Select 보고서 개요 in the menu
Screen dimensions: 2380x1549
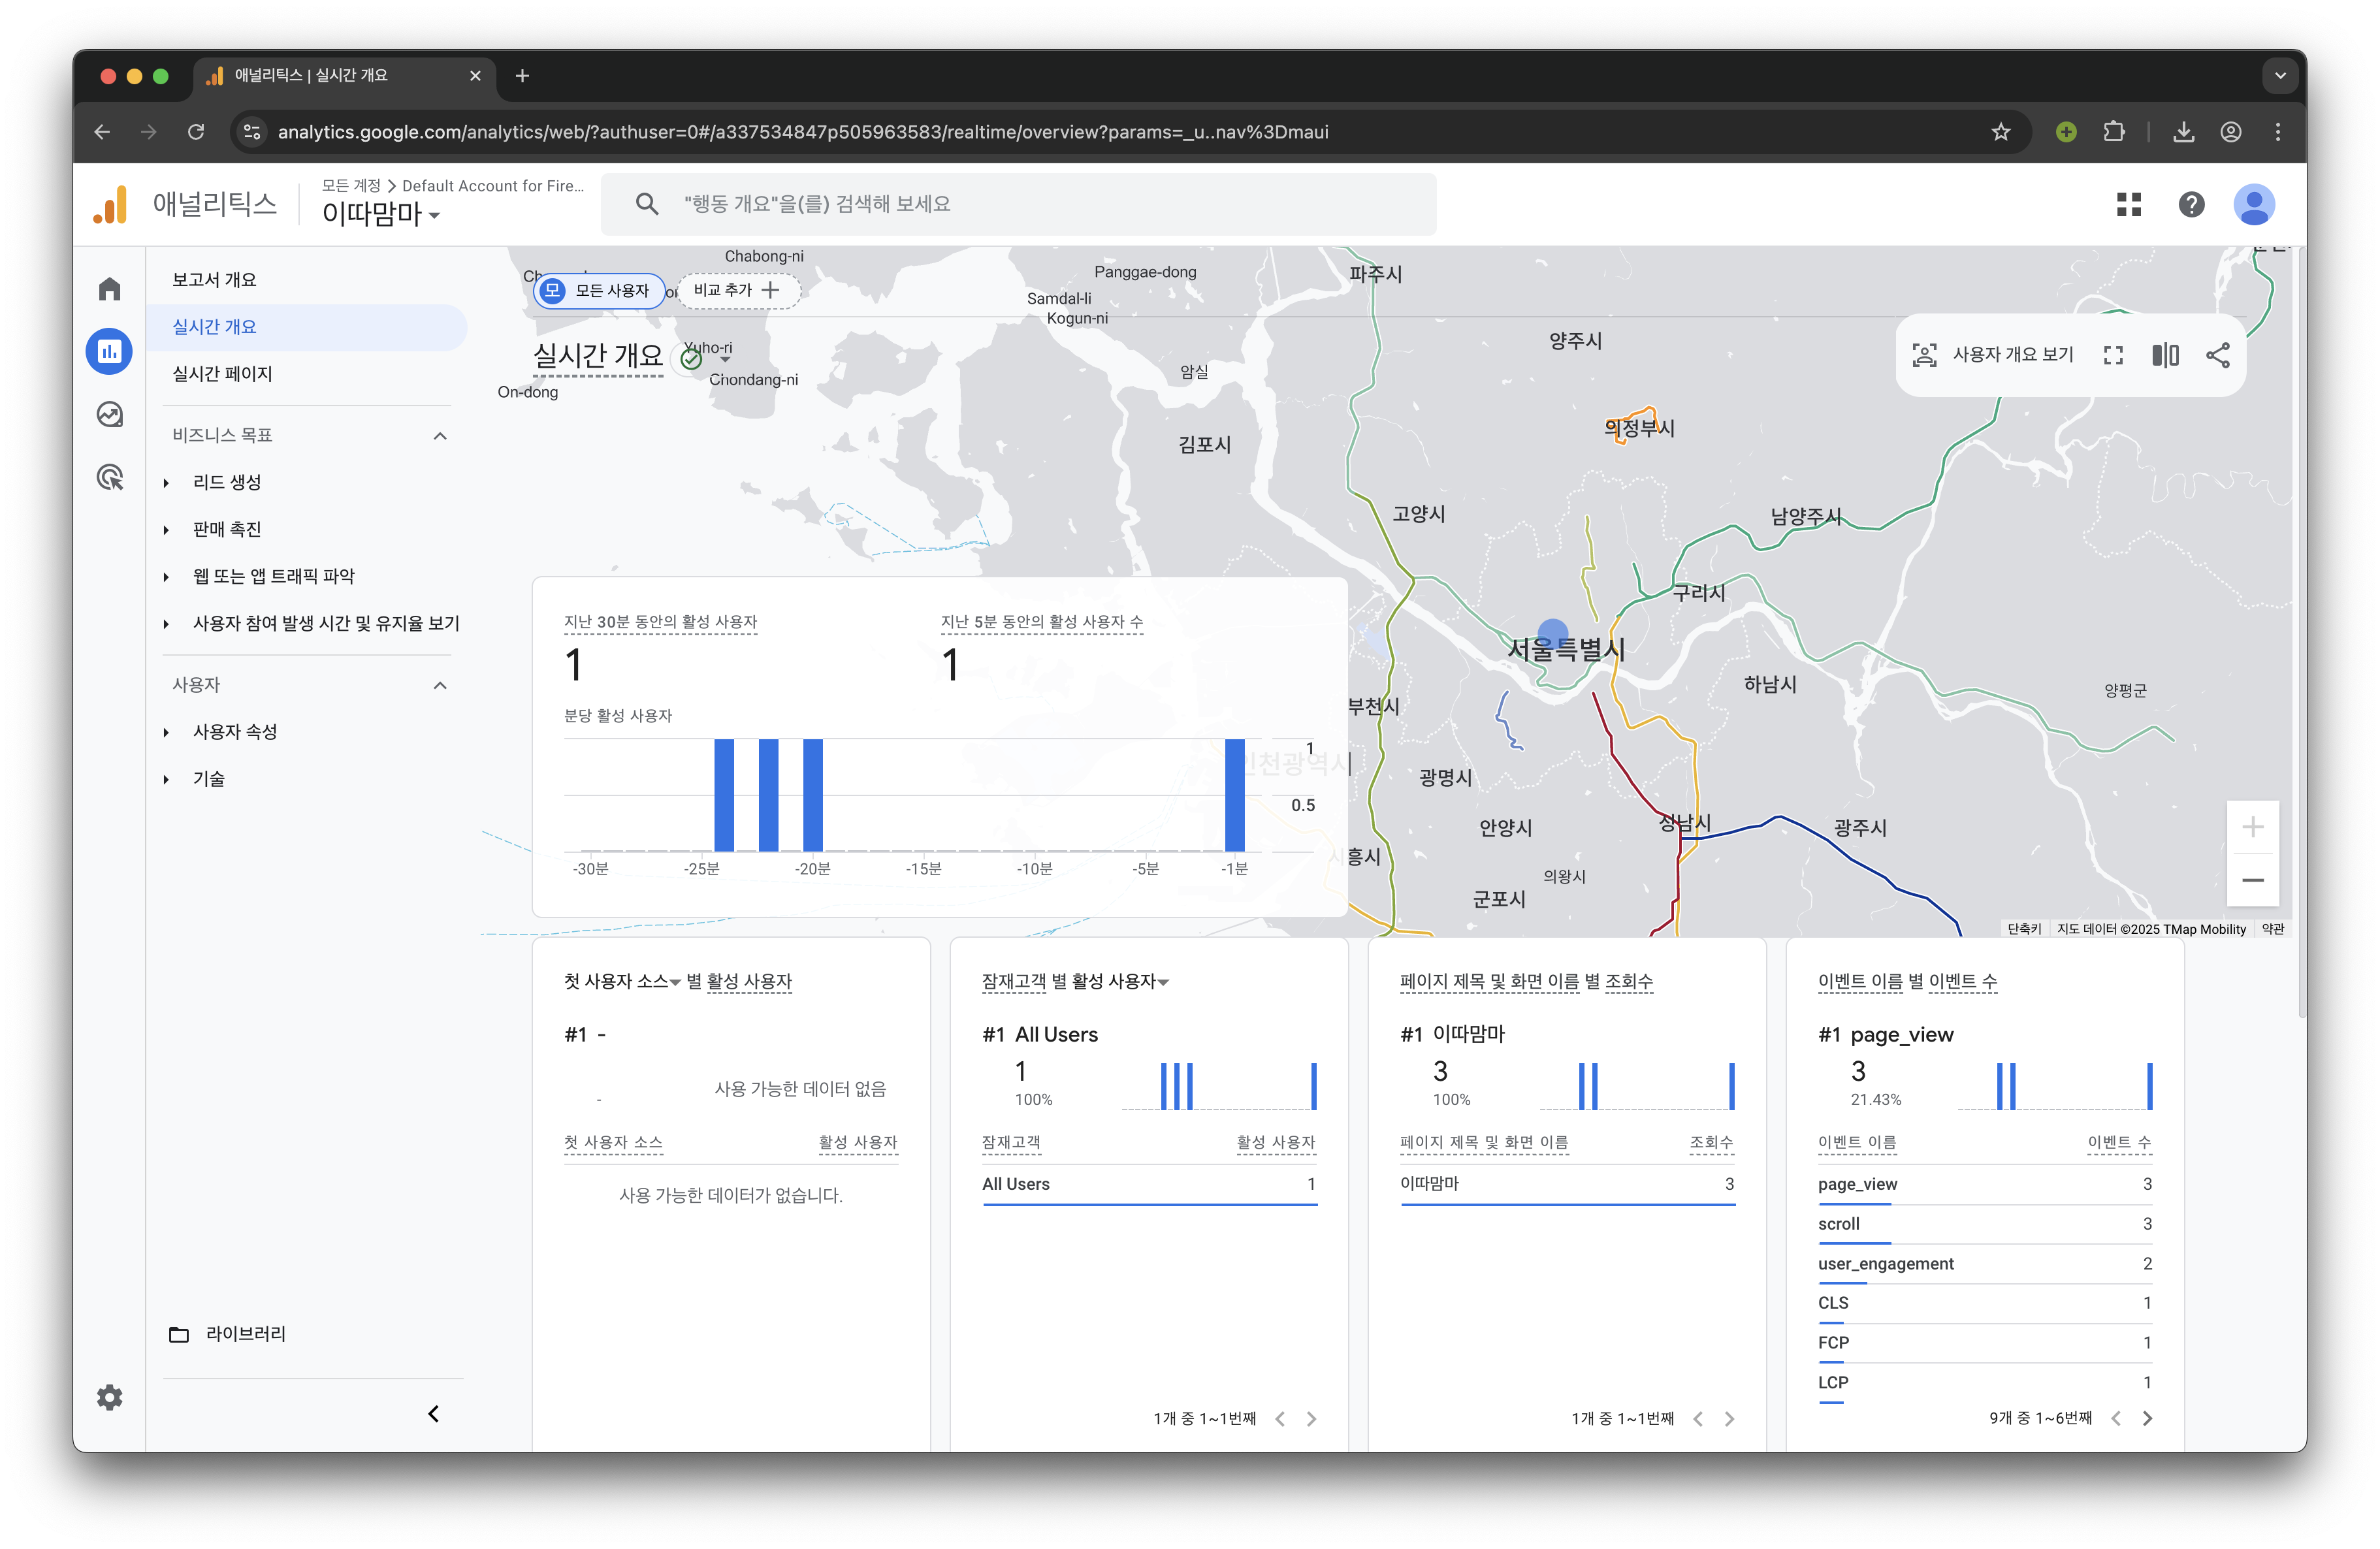coord(214,280)
